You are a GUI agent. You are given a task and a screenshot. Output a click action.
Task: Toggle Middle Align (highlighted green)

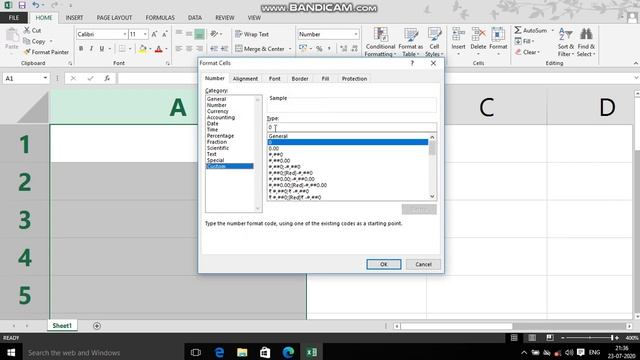tap(199, 34)
